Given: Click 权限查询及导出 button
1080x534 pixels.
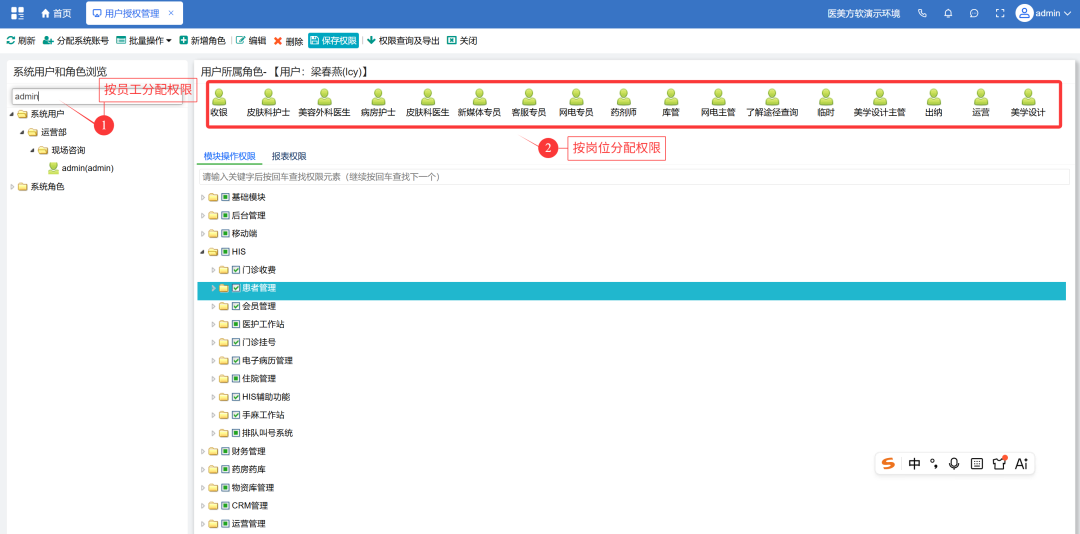Looking at the screenshot, I should [x=404, y=41].
